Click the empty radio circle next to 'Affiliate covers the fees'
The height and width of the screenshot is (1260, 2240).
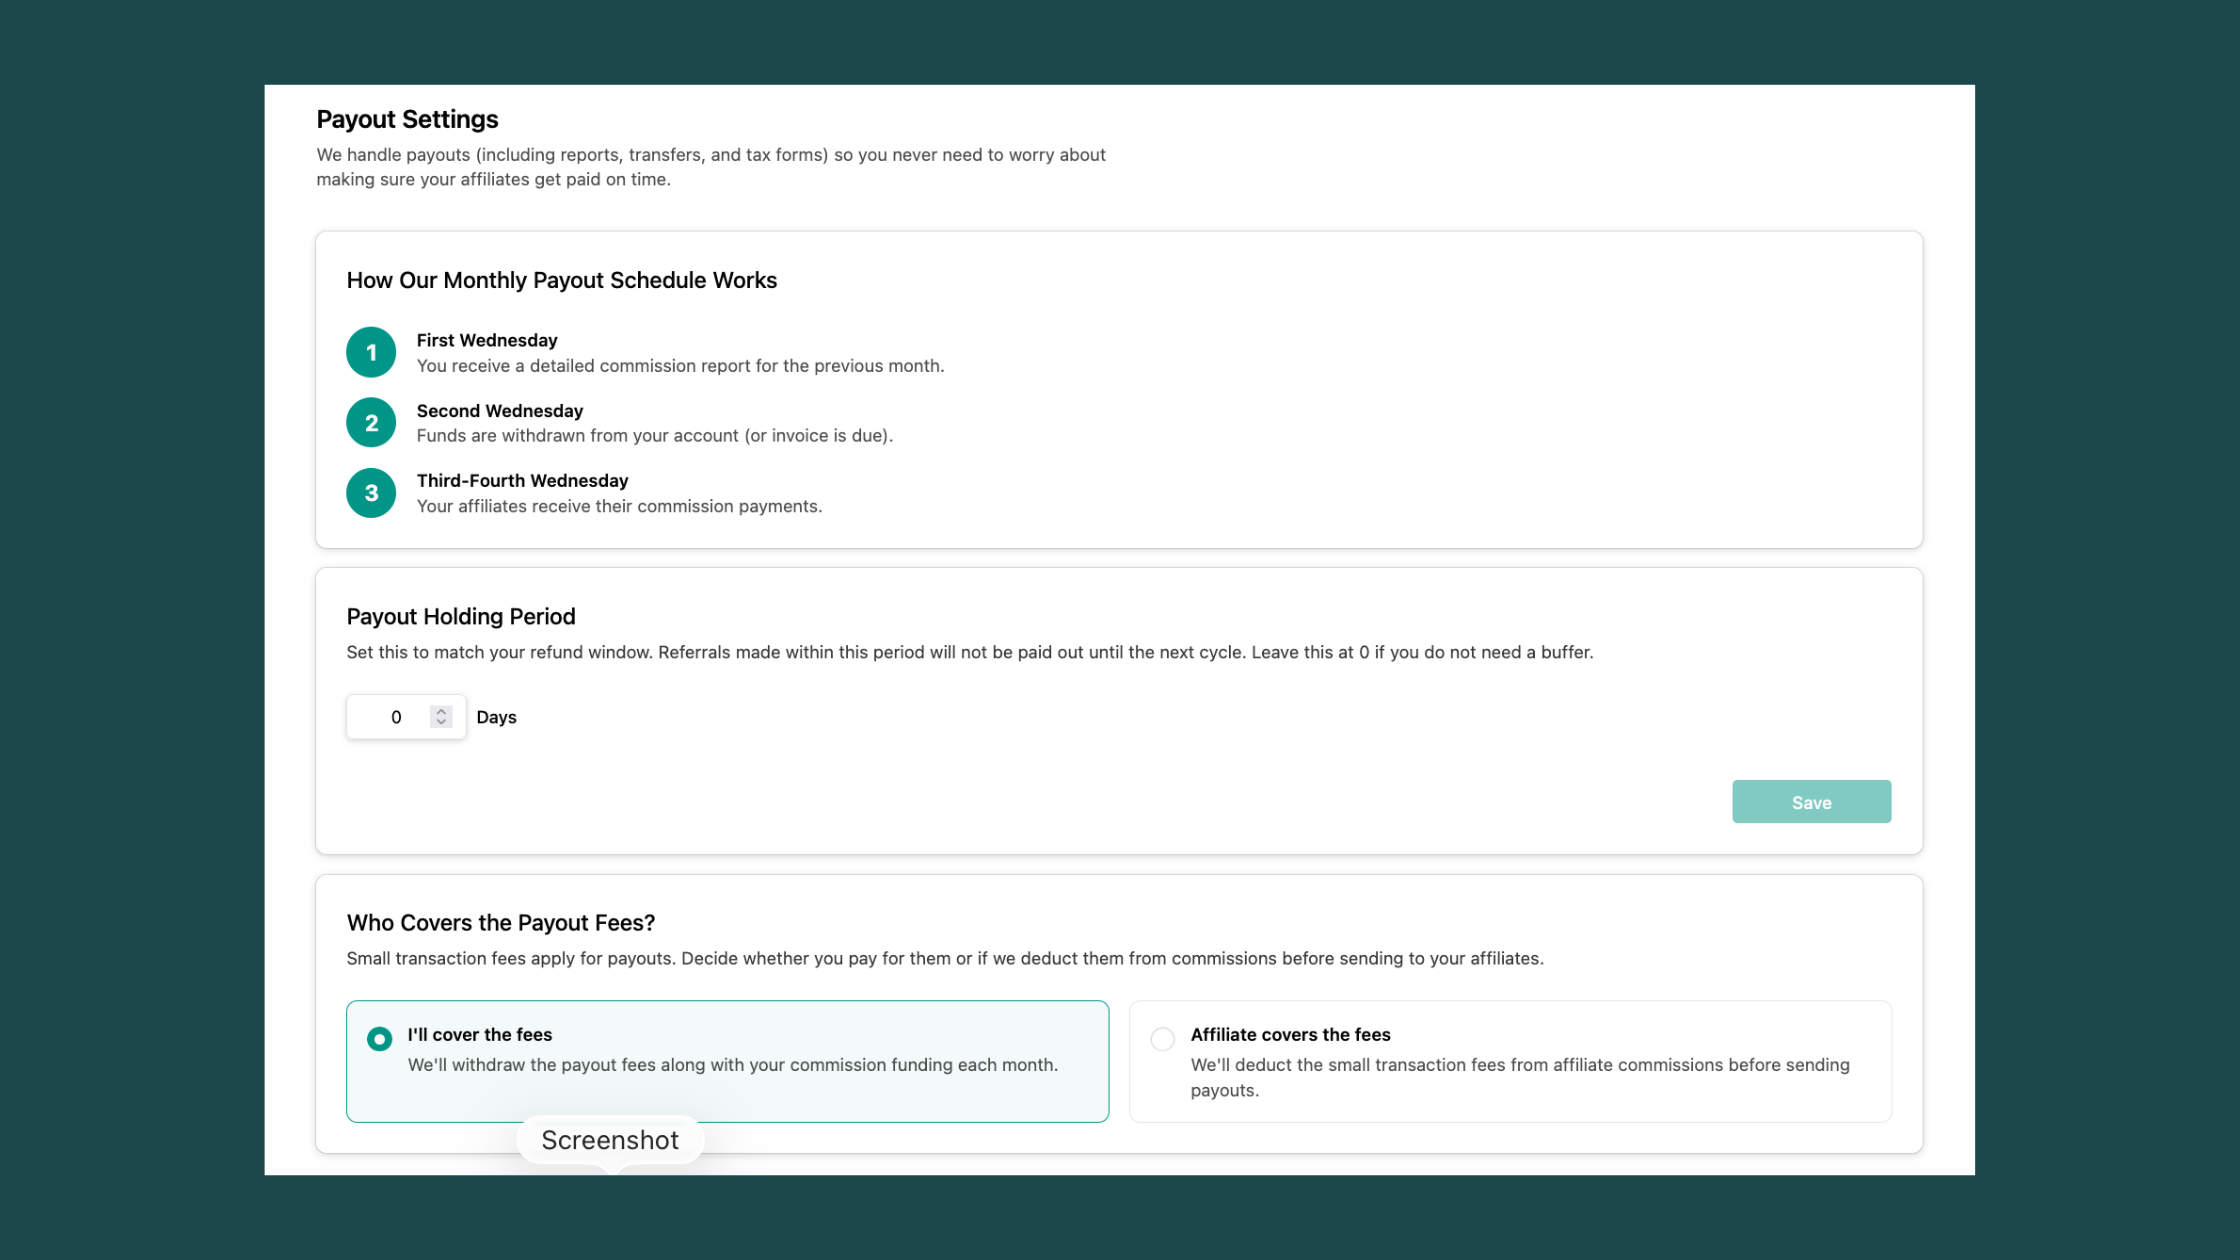[x=1162, y=1039]
